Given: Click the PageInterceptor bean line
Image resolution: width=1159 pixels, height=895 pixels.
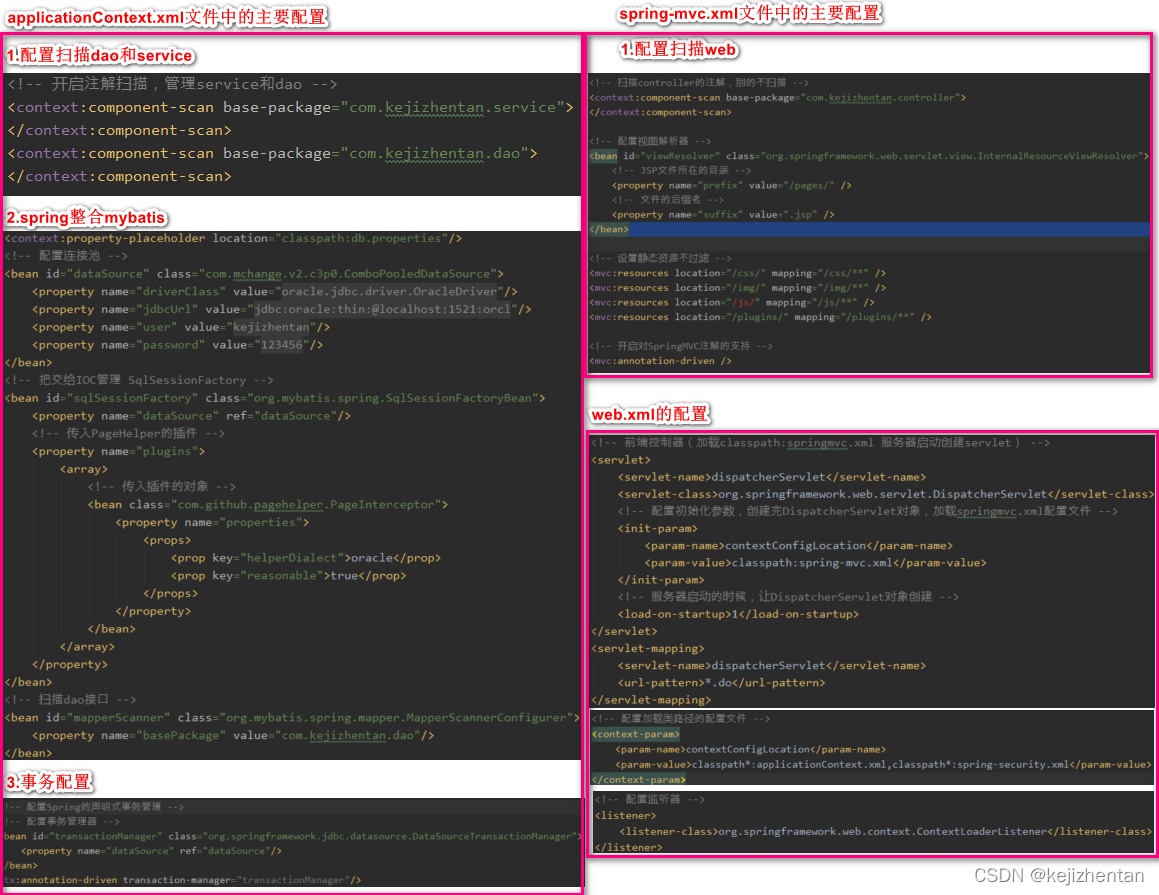Looking at the screenshot, I should click(268, 504).
